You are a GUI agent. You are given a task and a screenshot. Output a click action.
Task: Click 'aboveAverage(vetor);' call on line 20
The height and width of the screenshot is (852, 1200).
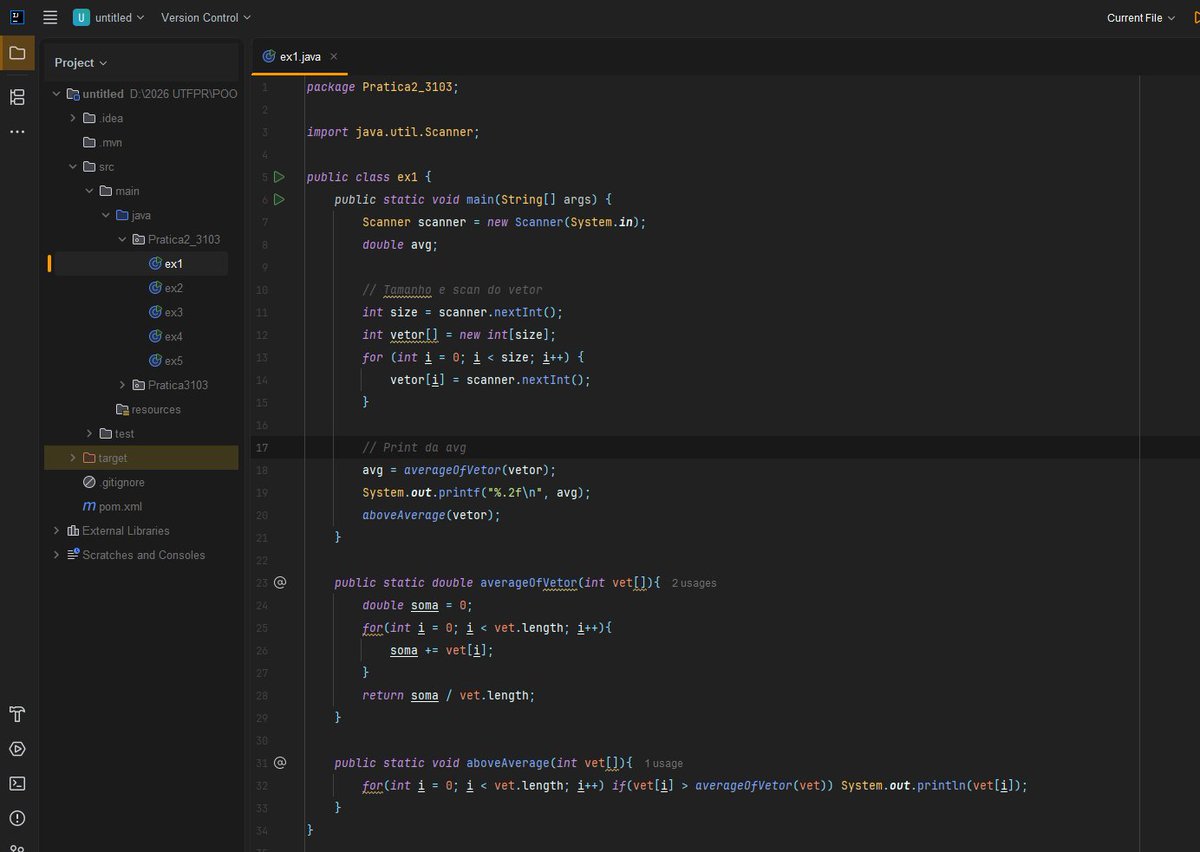pyautogui.click(x=431, y=515)
